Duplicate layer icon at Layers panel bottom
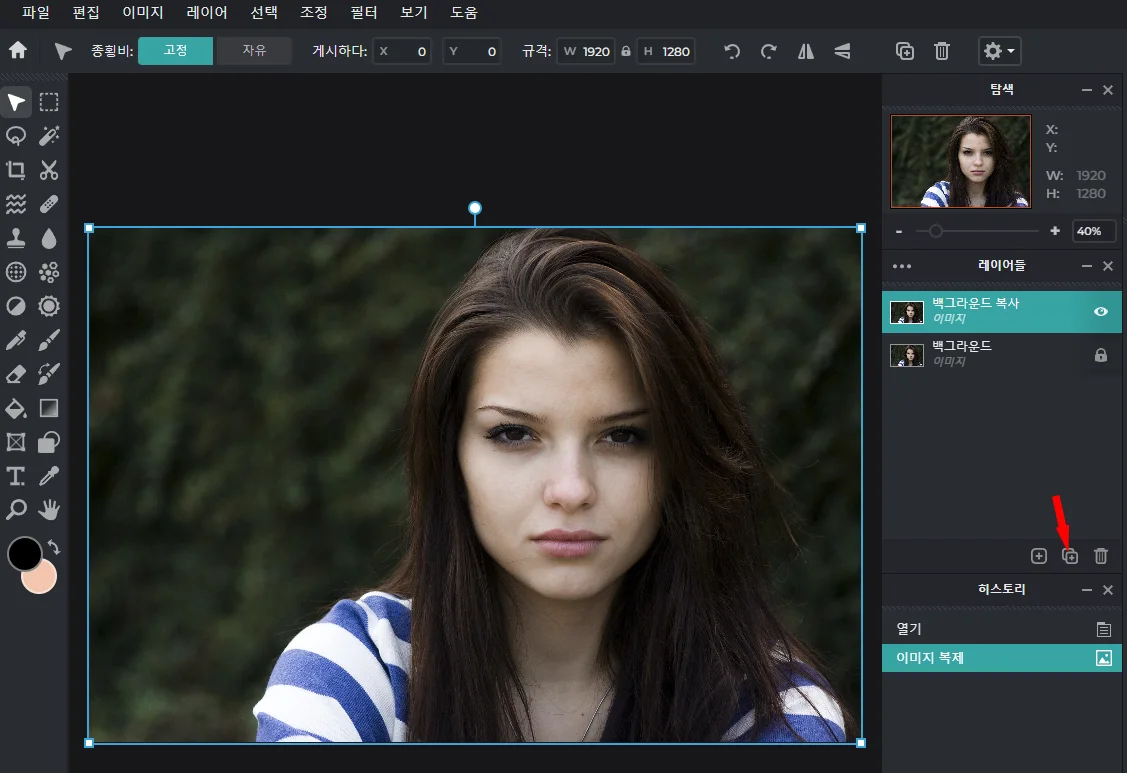The height and width of the screenshot is (773, 1127). (1070, 556)
